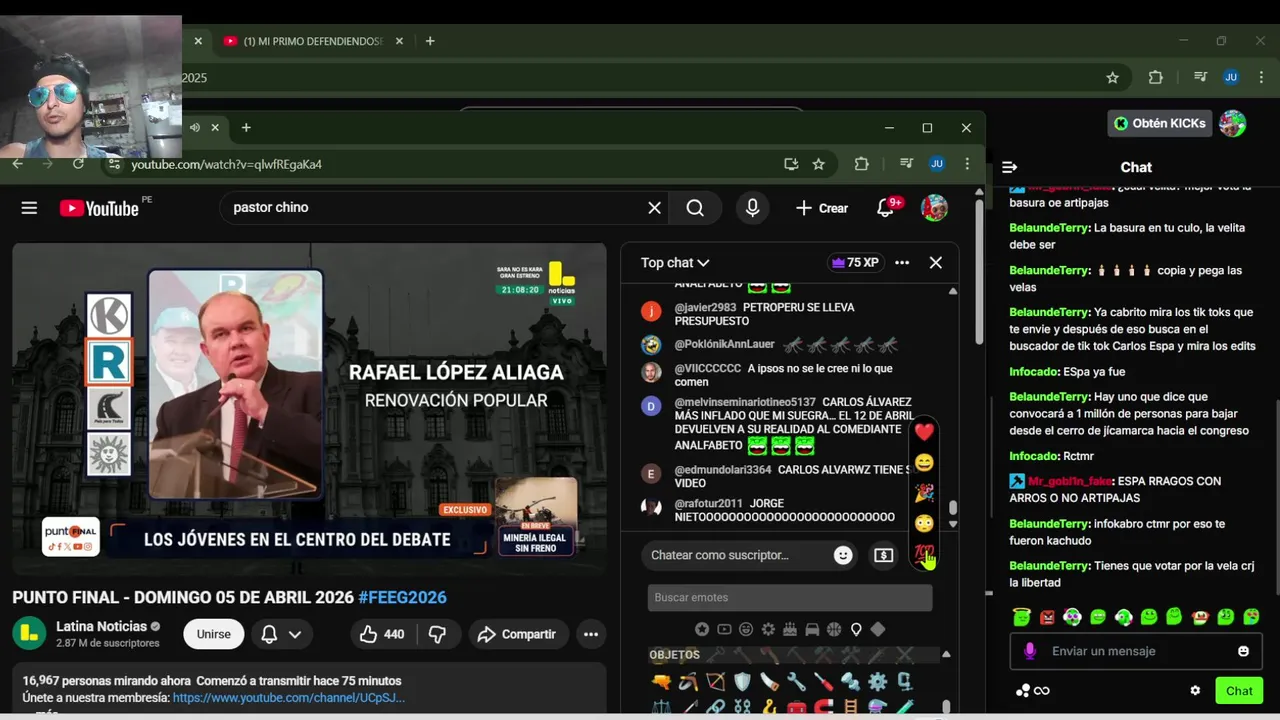Mute the tab via speaker icon
This screenshot has width=1280, height=720.
click(195, 127)
